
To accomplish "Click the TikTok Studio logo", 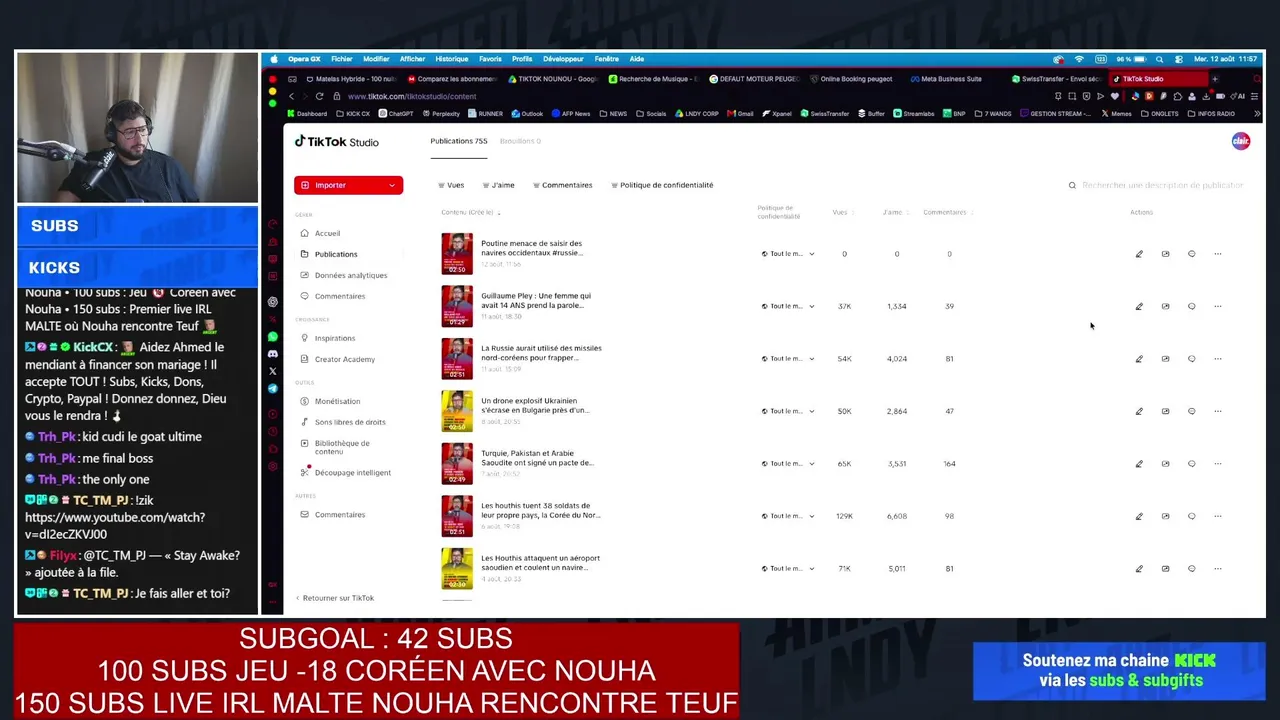I will (337, 142).
